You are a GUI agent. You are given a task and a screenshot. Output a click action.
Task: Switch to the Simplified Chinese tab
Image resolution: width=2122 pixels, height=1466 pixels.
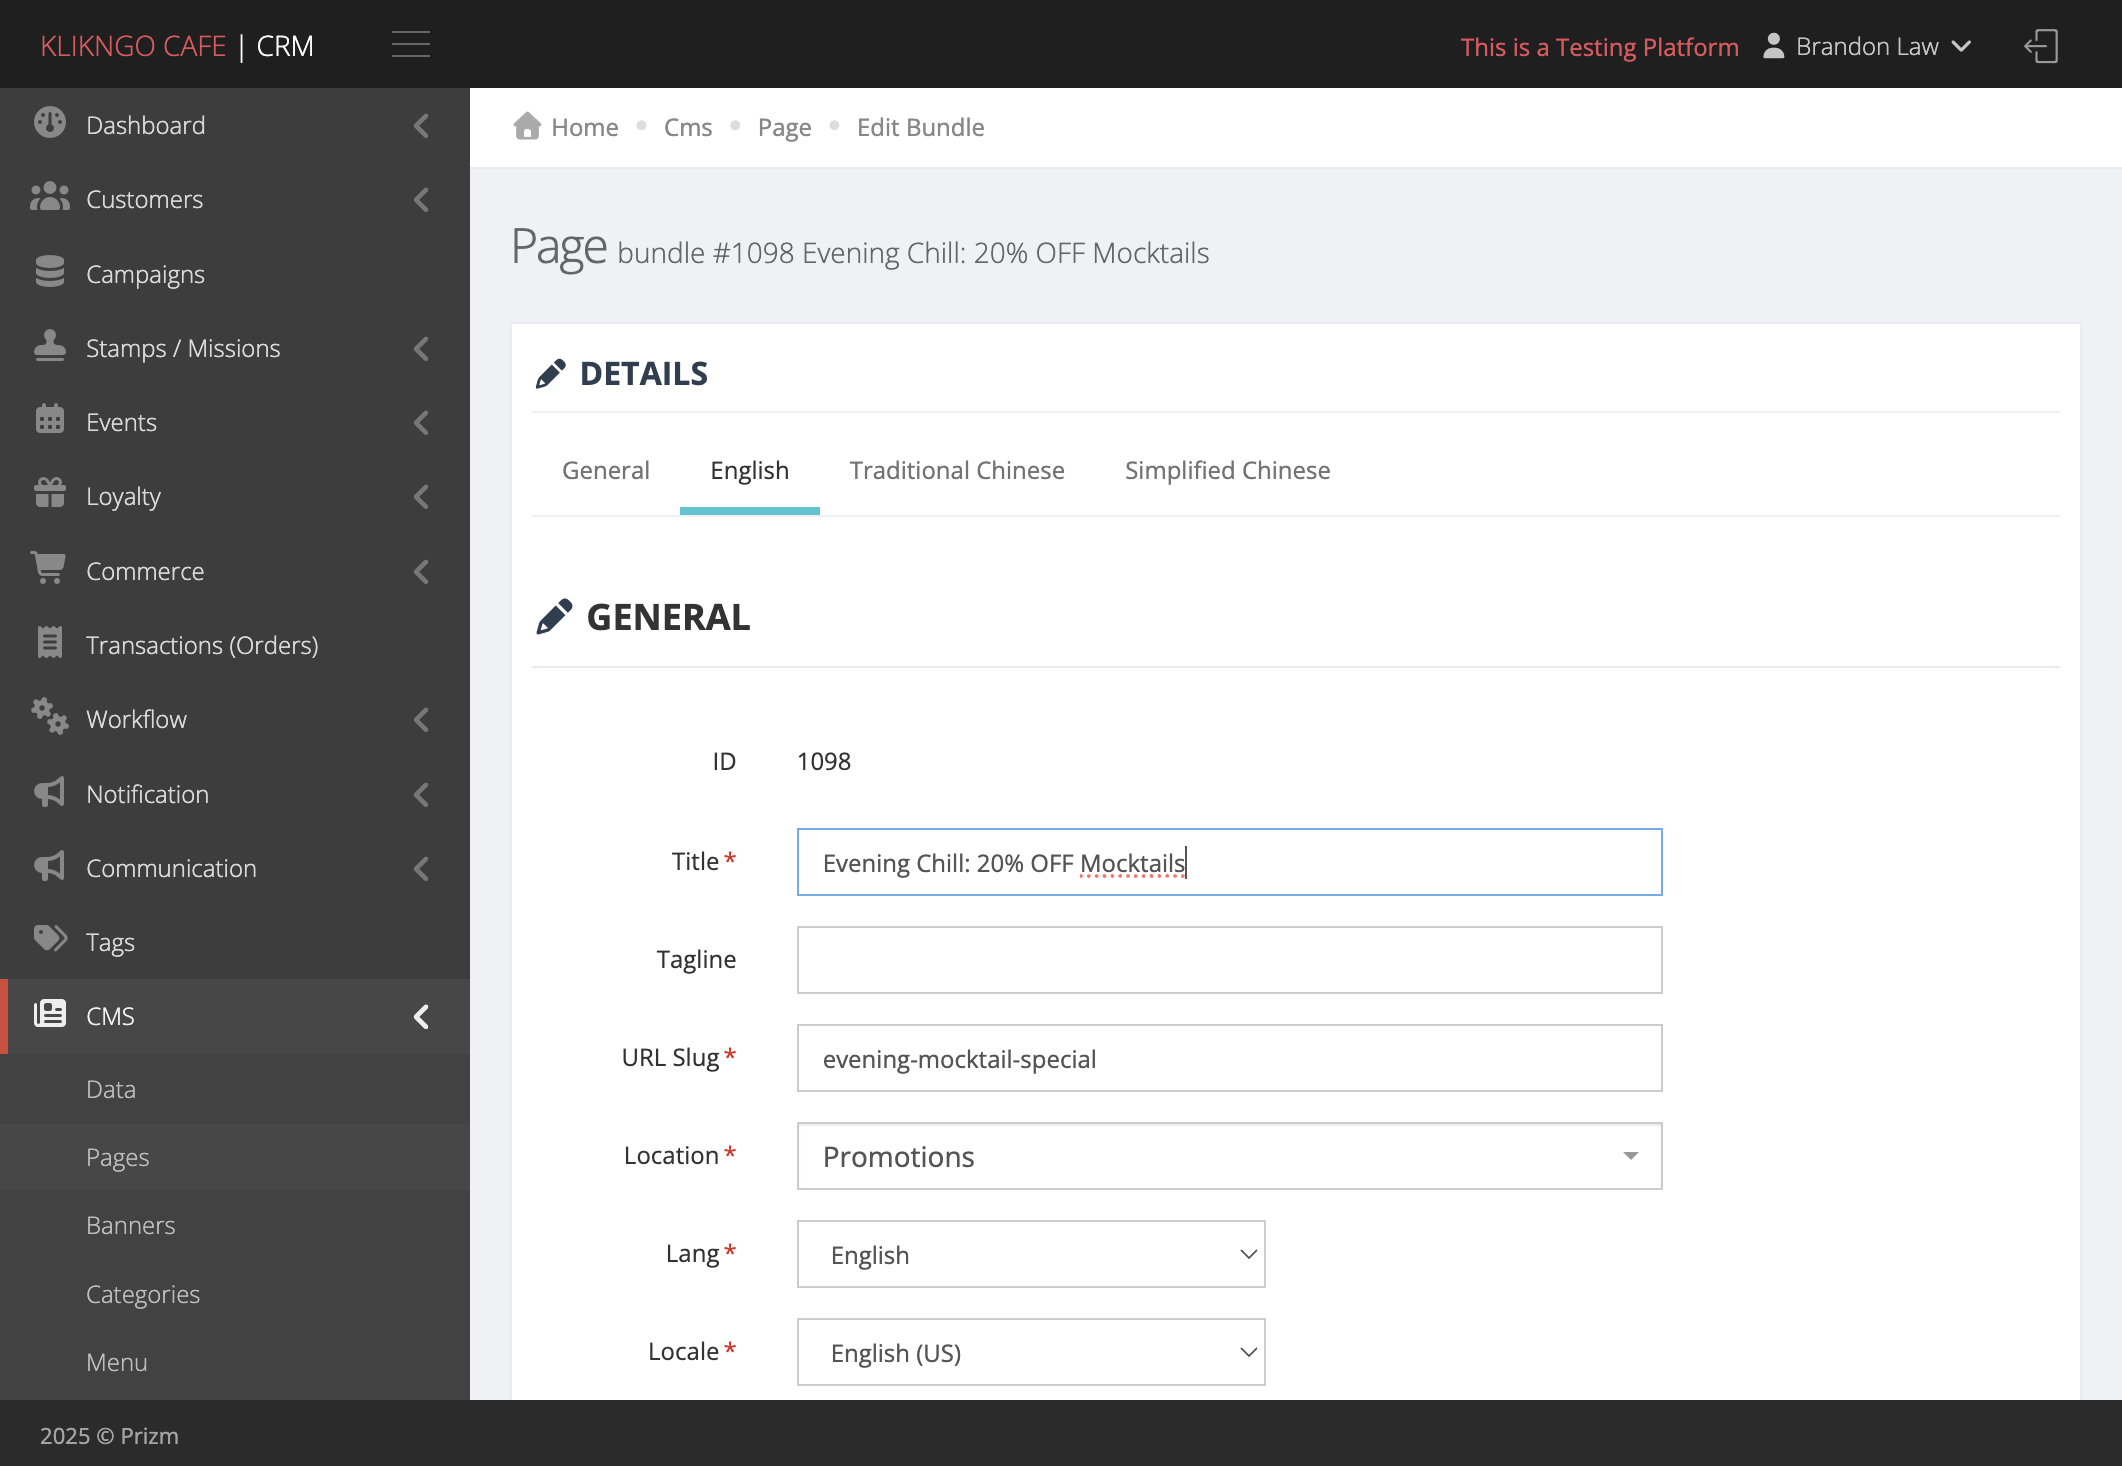coord(1227,470)
